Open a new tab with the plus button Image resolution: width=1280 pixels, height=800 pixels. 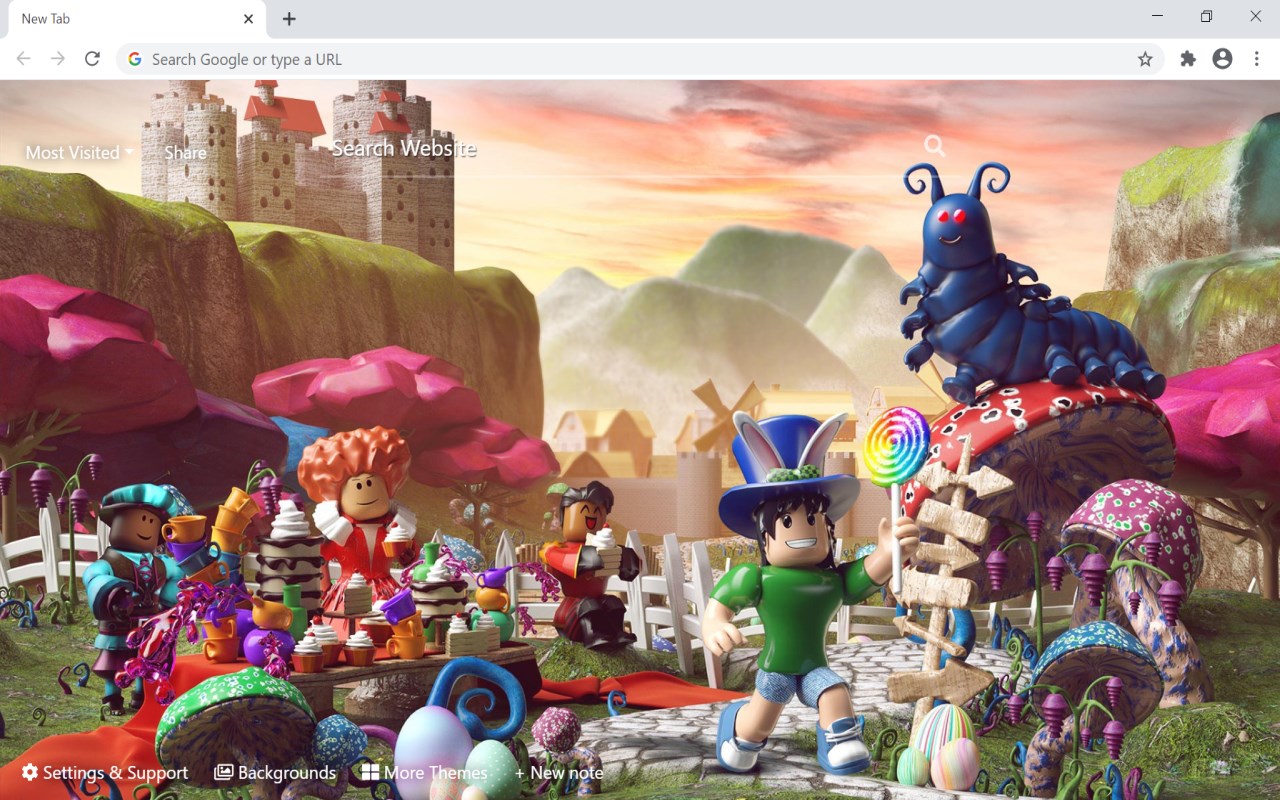coord(289,18)
